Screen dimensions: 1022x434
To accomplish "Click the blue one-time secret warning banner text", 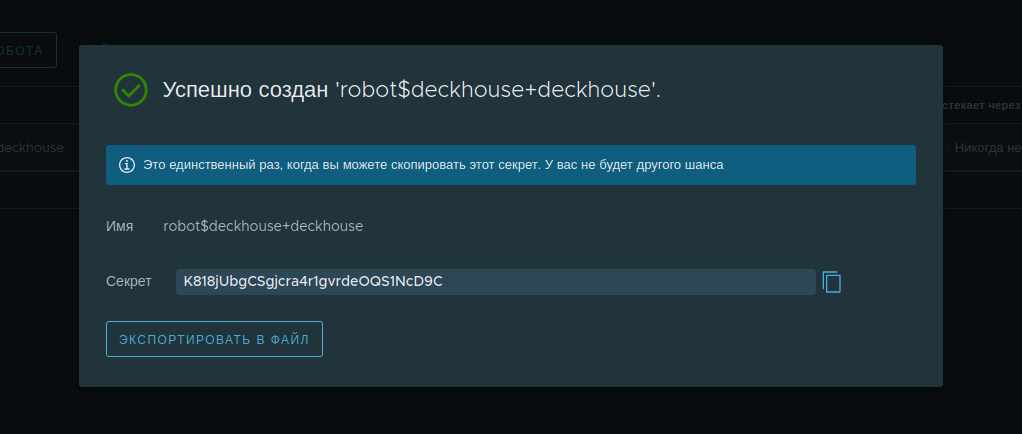I will tap(432, 165).
